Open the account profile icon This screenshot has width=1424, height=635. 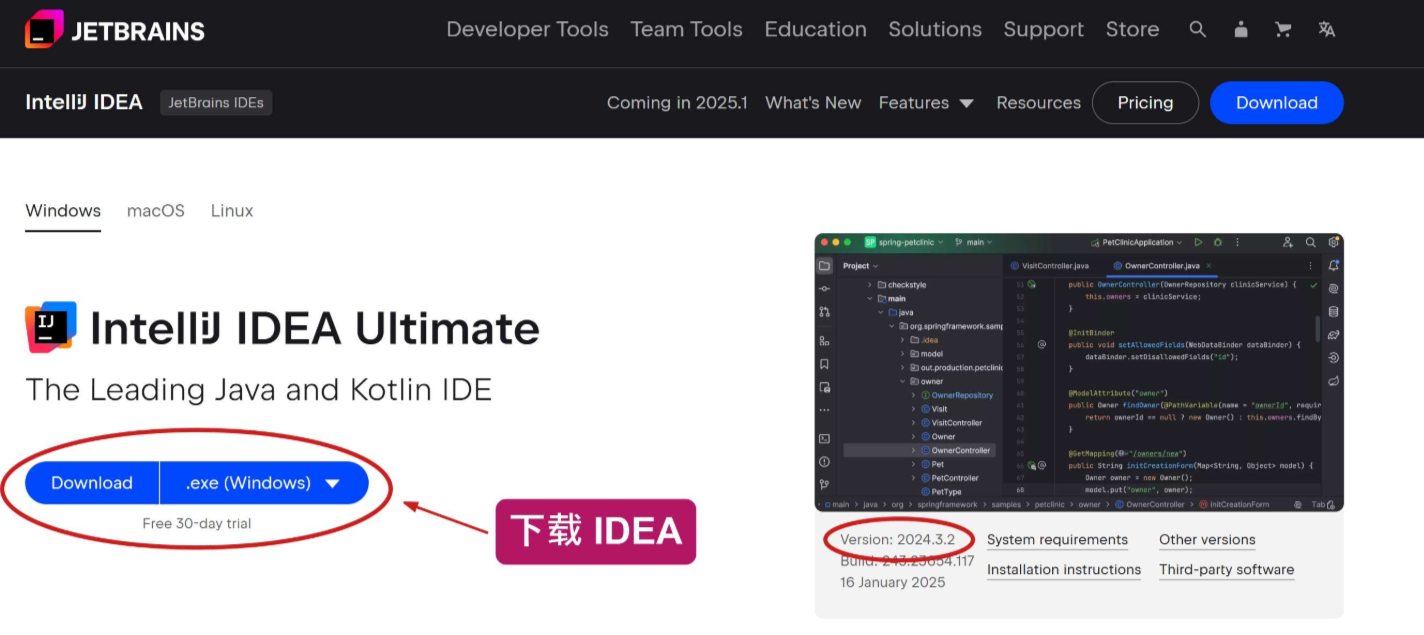click(x=1241, y=30)
